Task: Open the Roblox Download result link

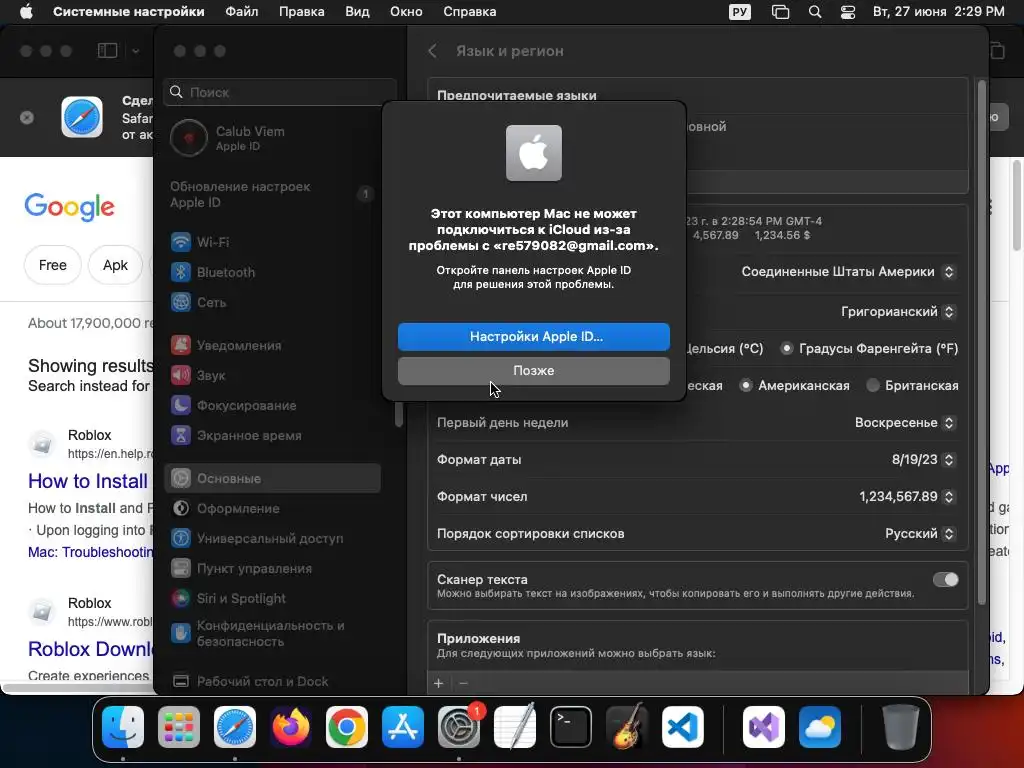Action: (90, 649)
